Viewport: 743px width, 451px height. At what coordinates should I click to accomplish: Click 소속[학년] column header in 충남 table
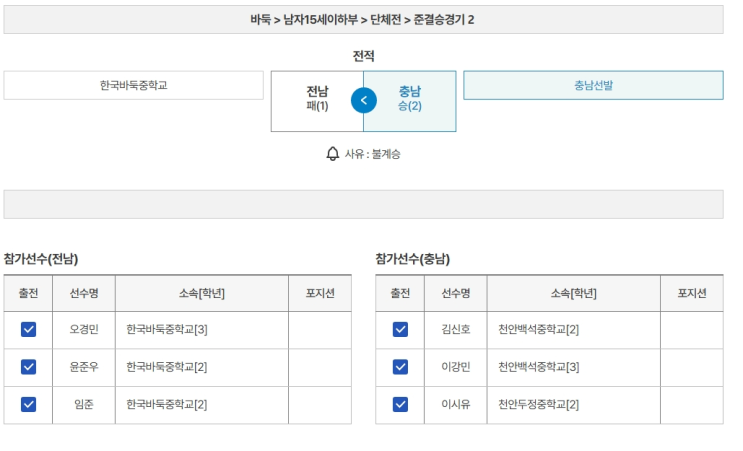pyautogui.click(x=574, y=293)
